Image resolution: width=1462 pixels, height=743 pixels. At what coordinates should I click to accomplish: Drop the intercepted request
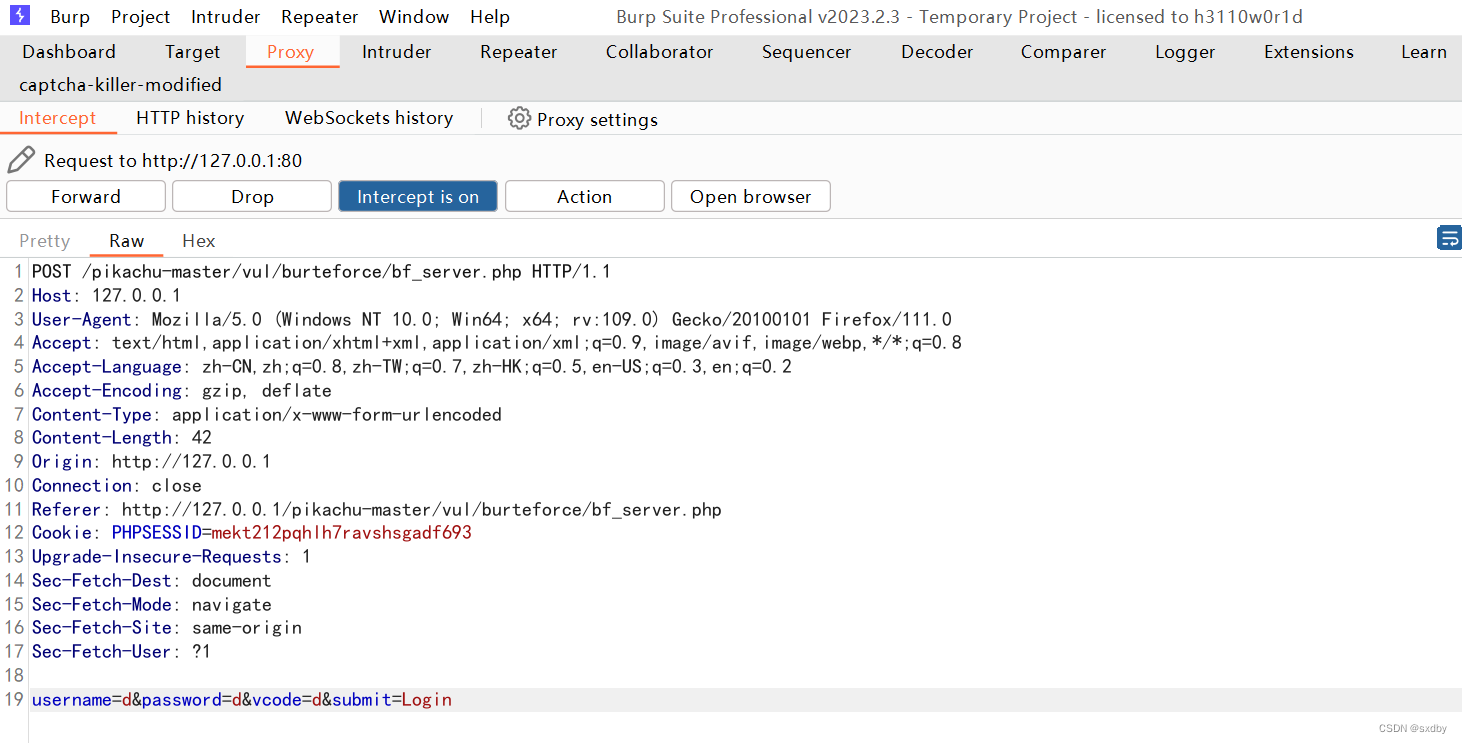coord(252,196)
